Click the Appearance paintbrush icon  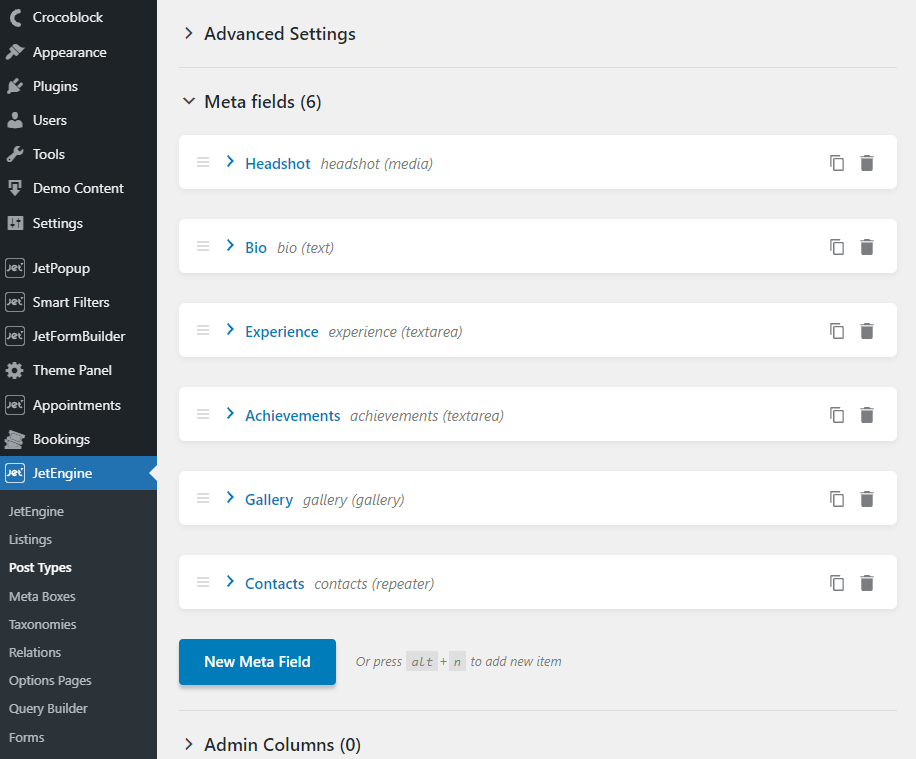15,52
